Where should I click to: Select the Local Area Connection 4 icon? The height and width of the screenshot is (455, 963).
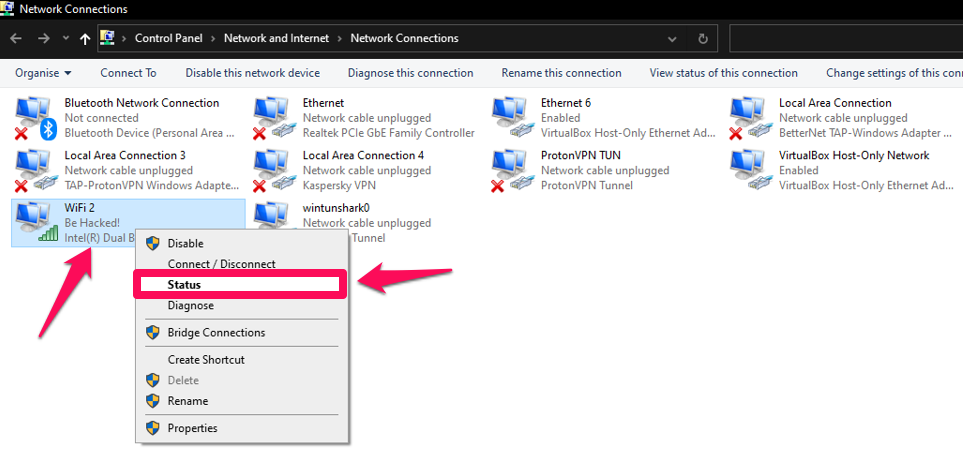pyautogui.click(x=274, y=171)
